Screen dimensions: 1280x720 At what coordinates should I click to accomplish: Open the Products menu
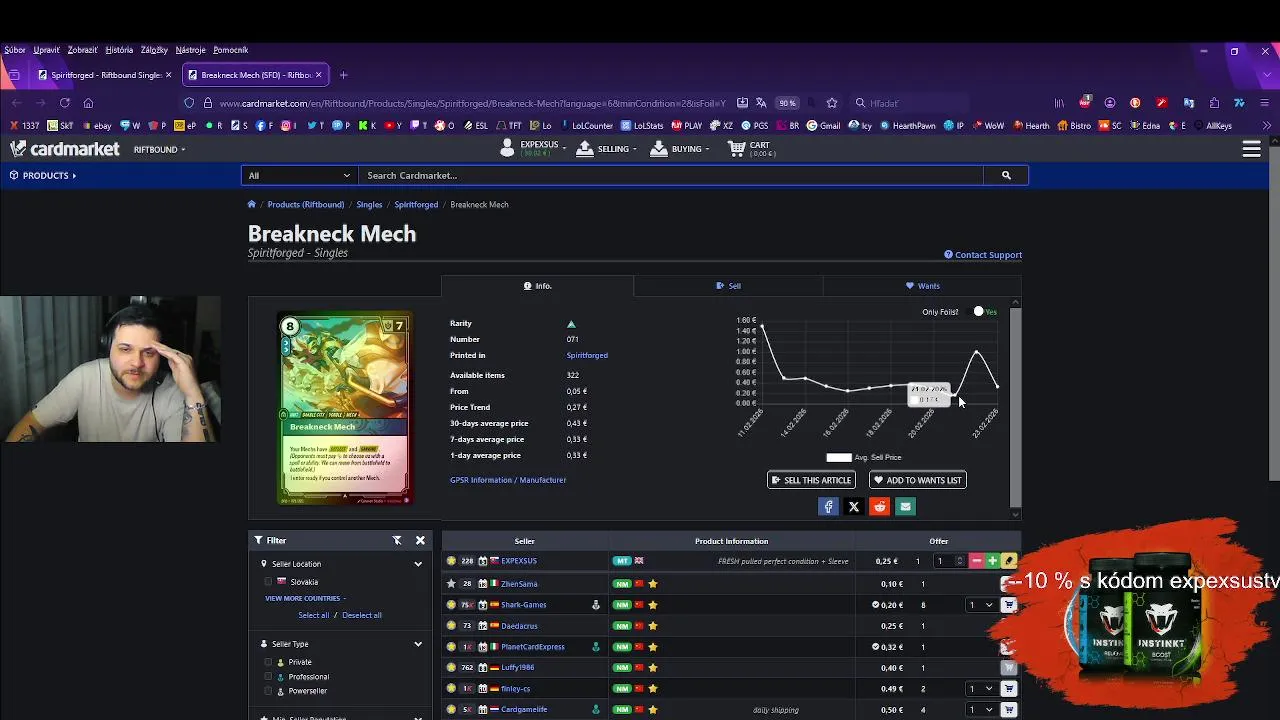[x=43, y=175]
